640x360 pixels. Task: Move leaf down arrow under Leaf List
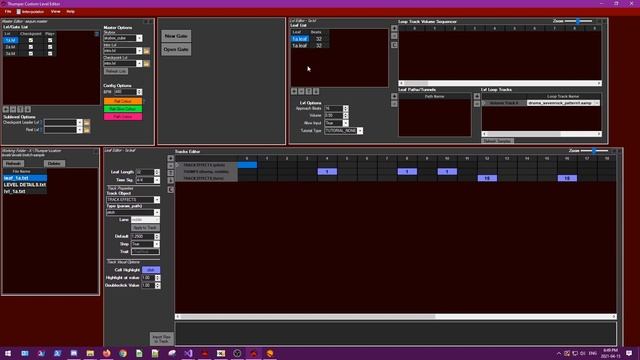(316, 91)
